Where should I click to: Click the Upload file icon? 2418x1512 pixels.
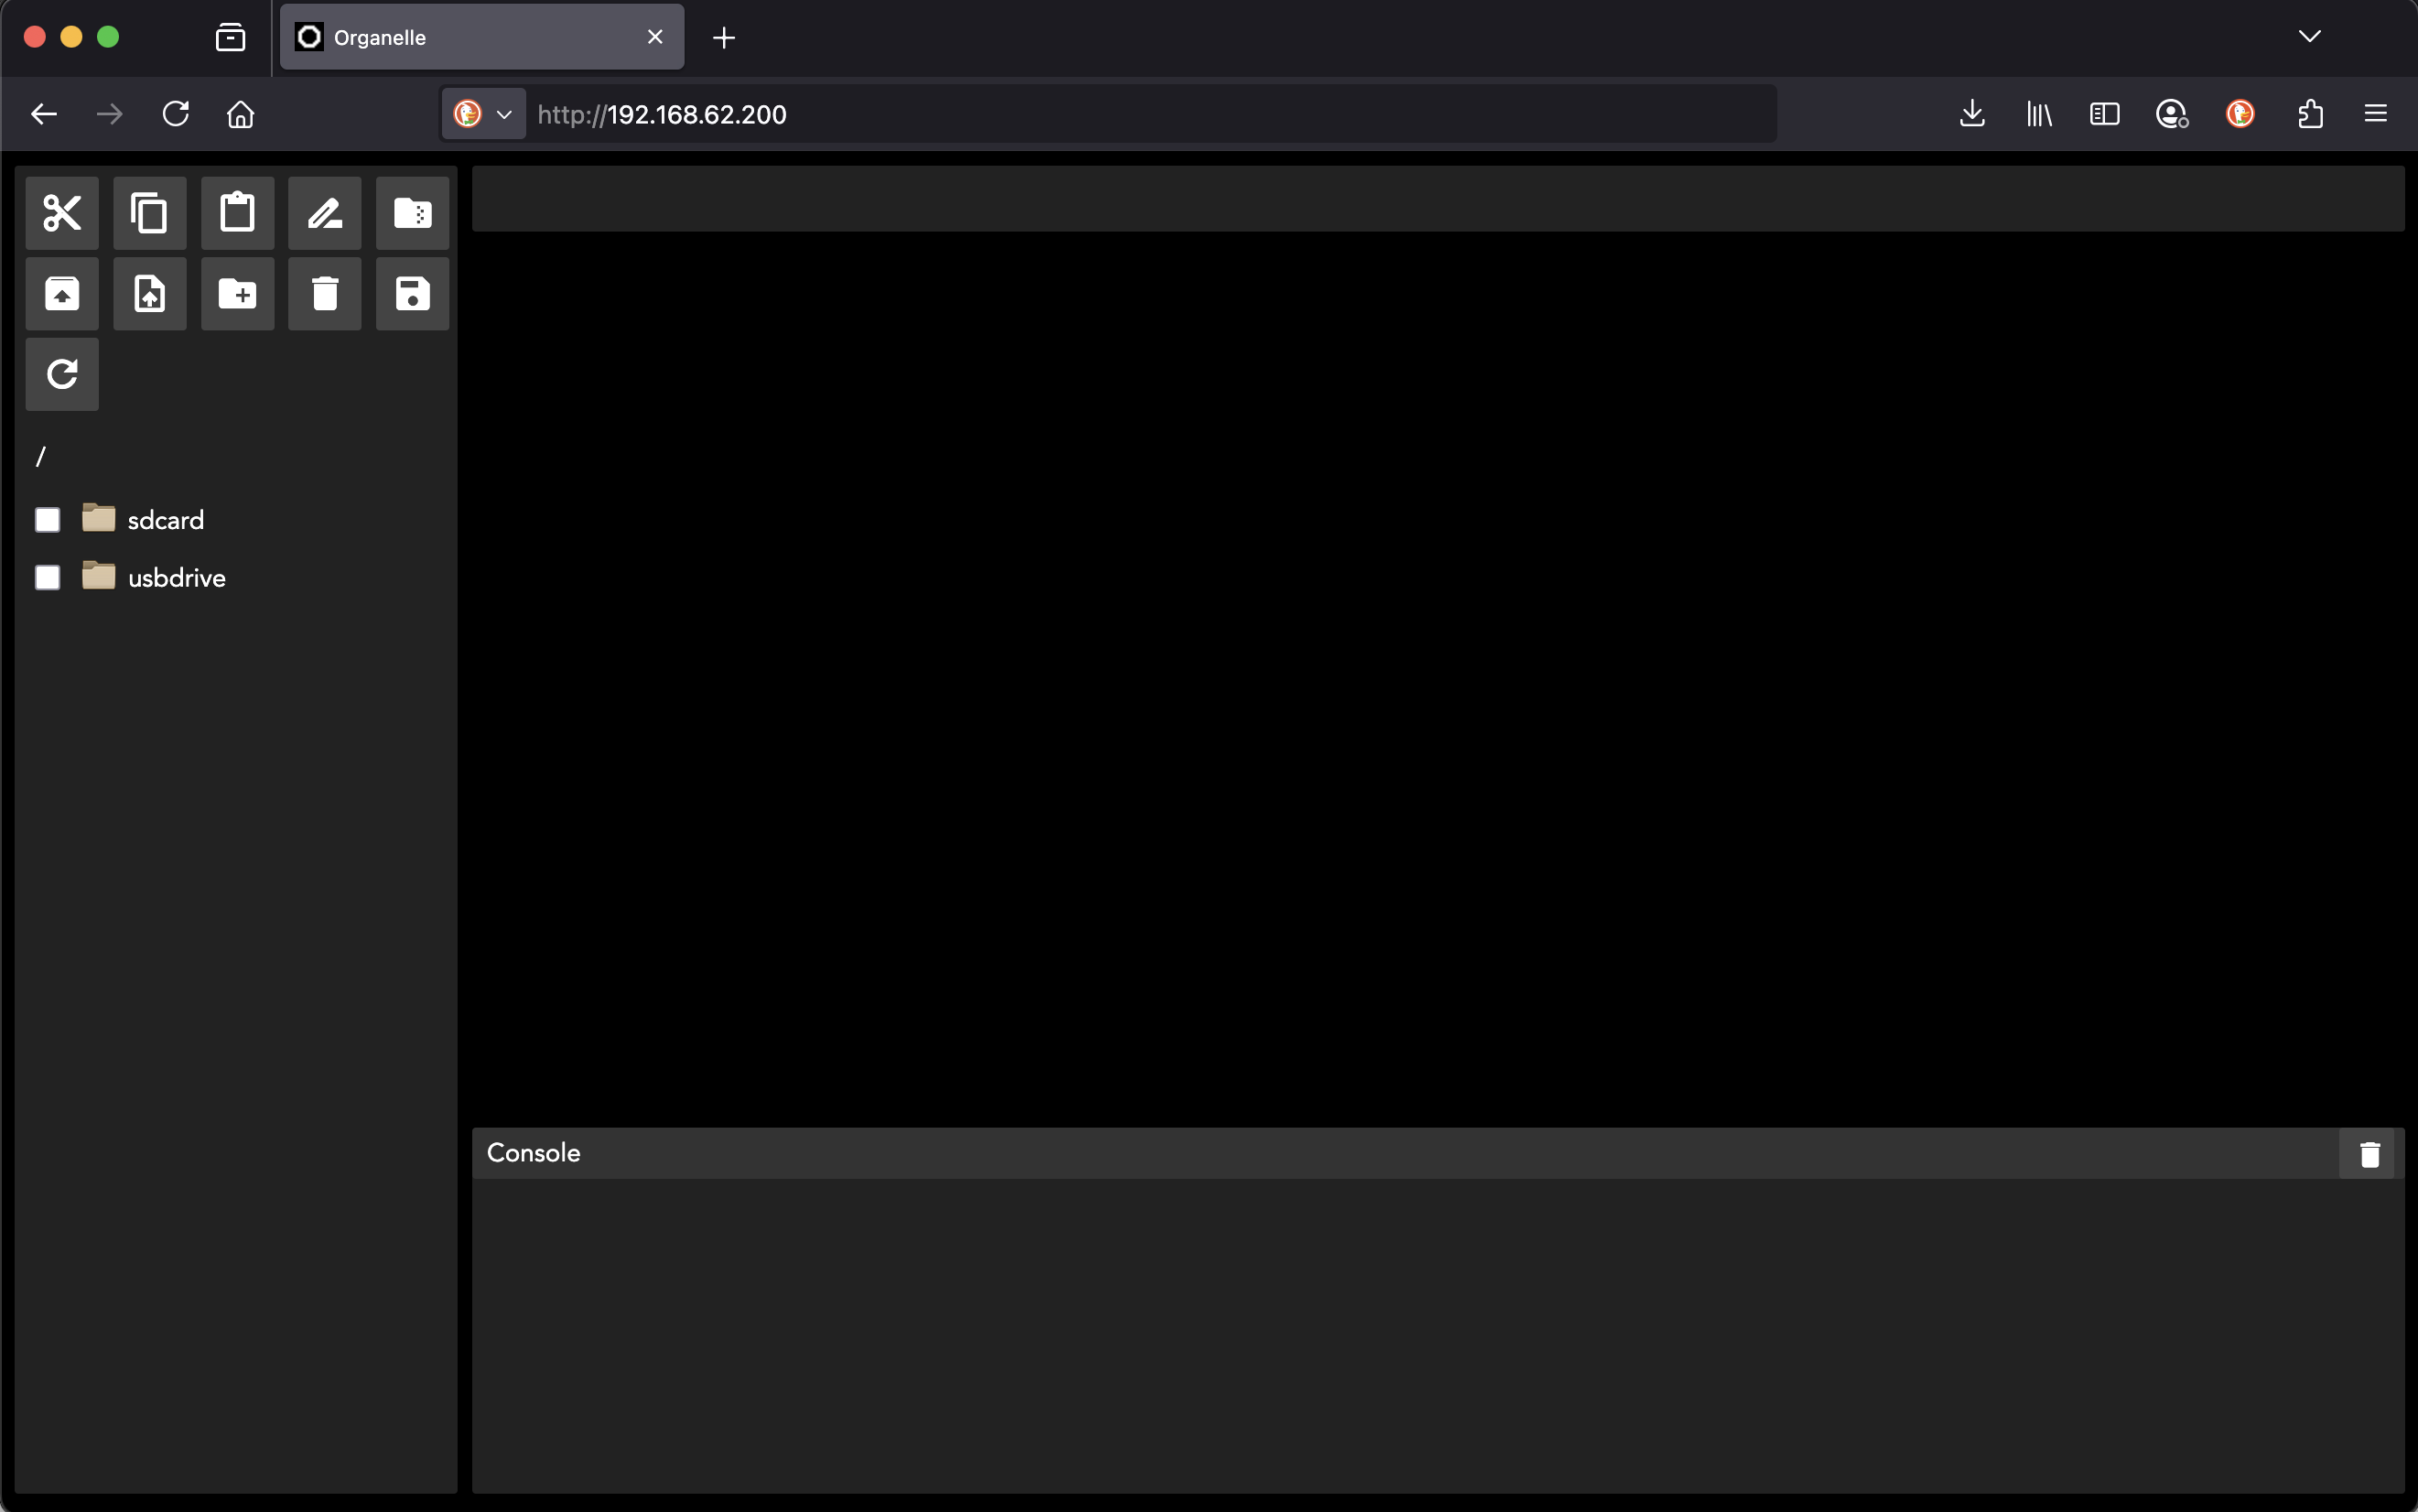[150, 294]
